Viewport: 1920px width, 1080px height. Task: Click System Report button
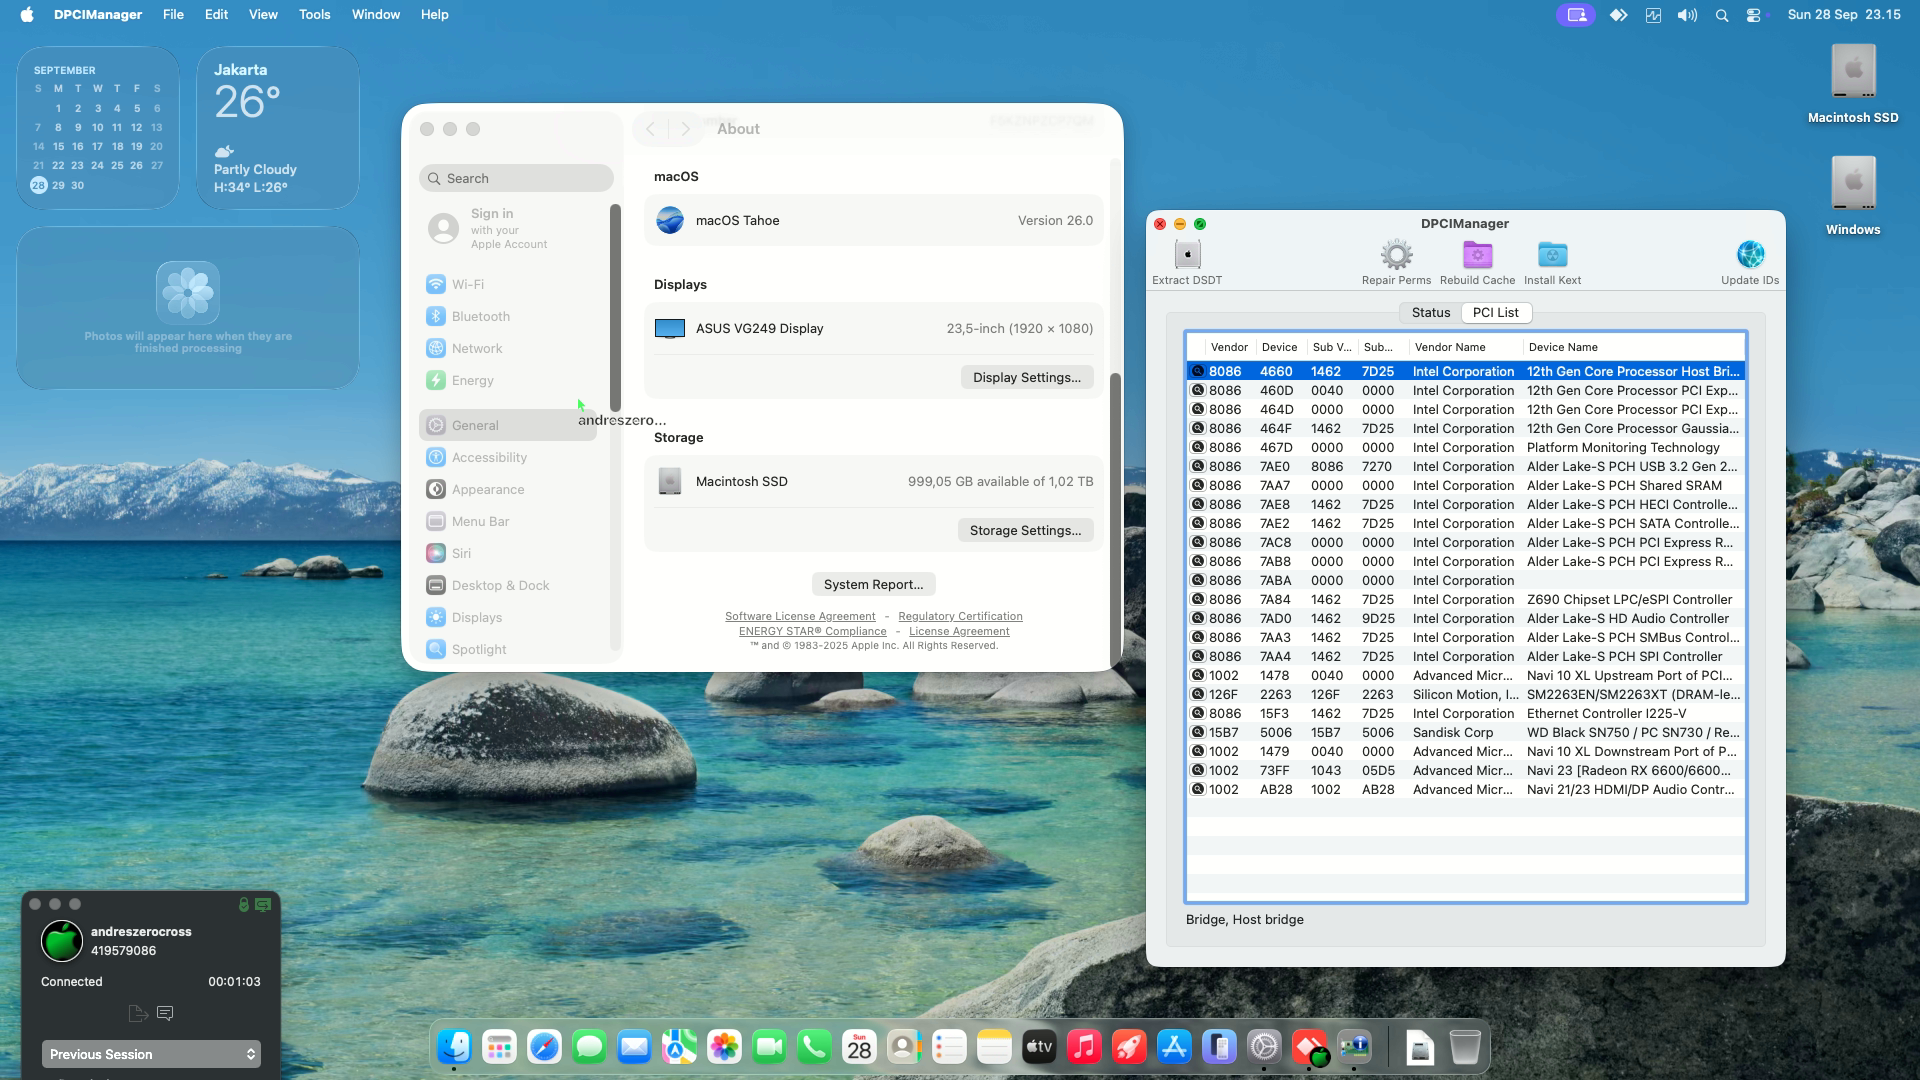(x=873, y=585)
